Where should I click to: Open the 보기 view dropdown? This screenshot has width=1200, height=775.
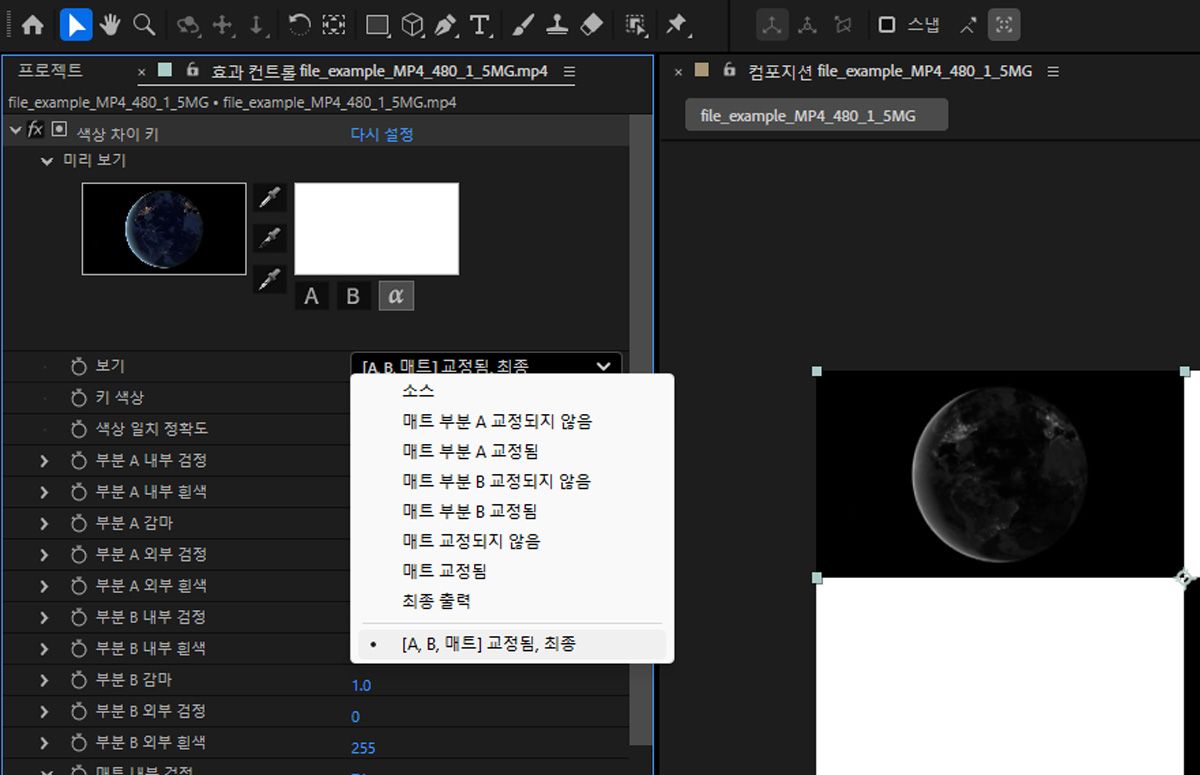pyautogui.click(x=485, y=367)
